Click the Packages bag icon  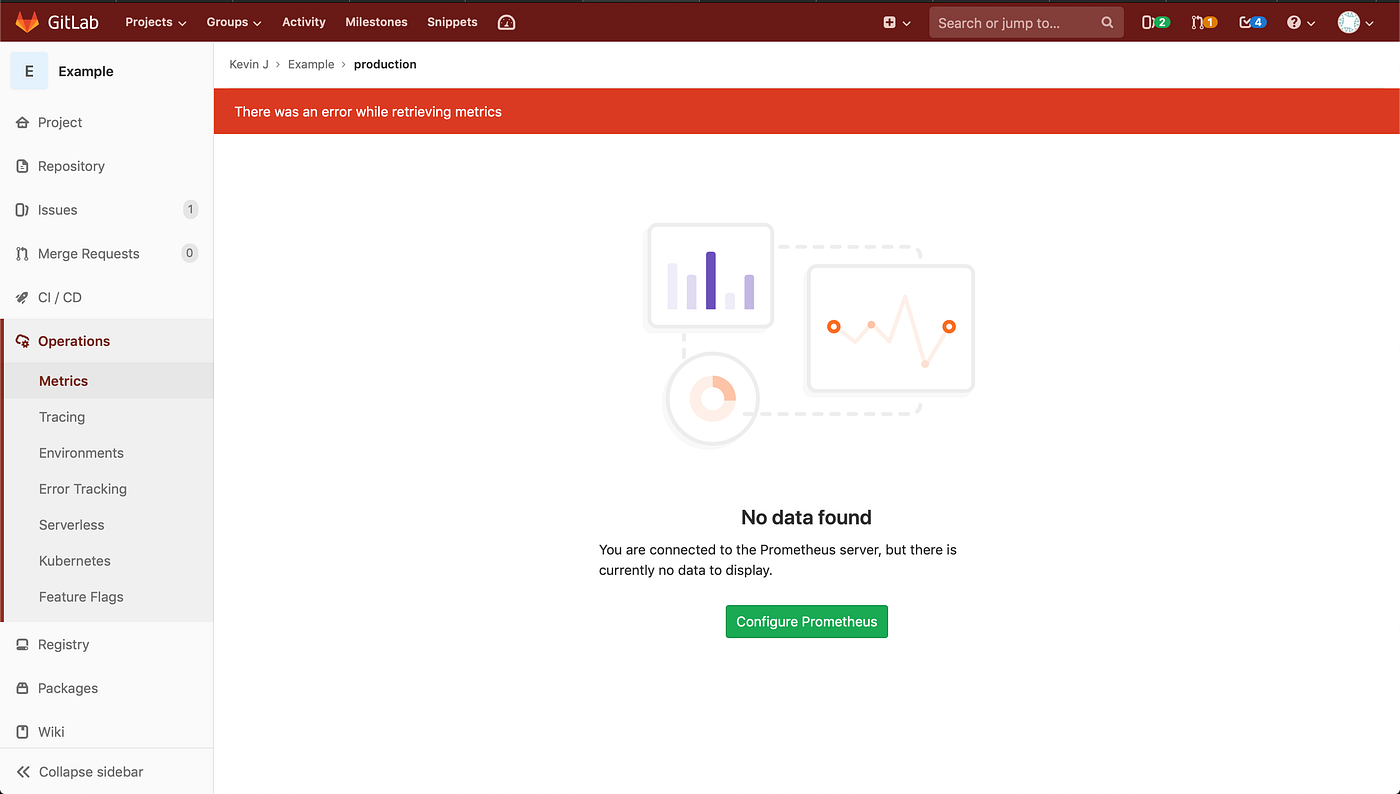point(22,688)
